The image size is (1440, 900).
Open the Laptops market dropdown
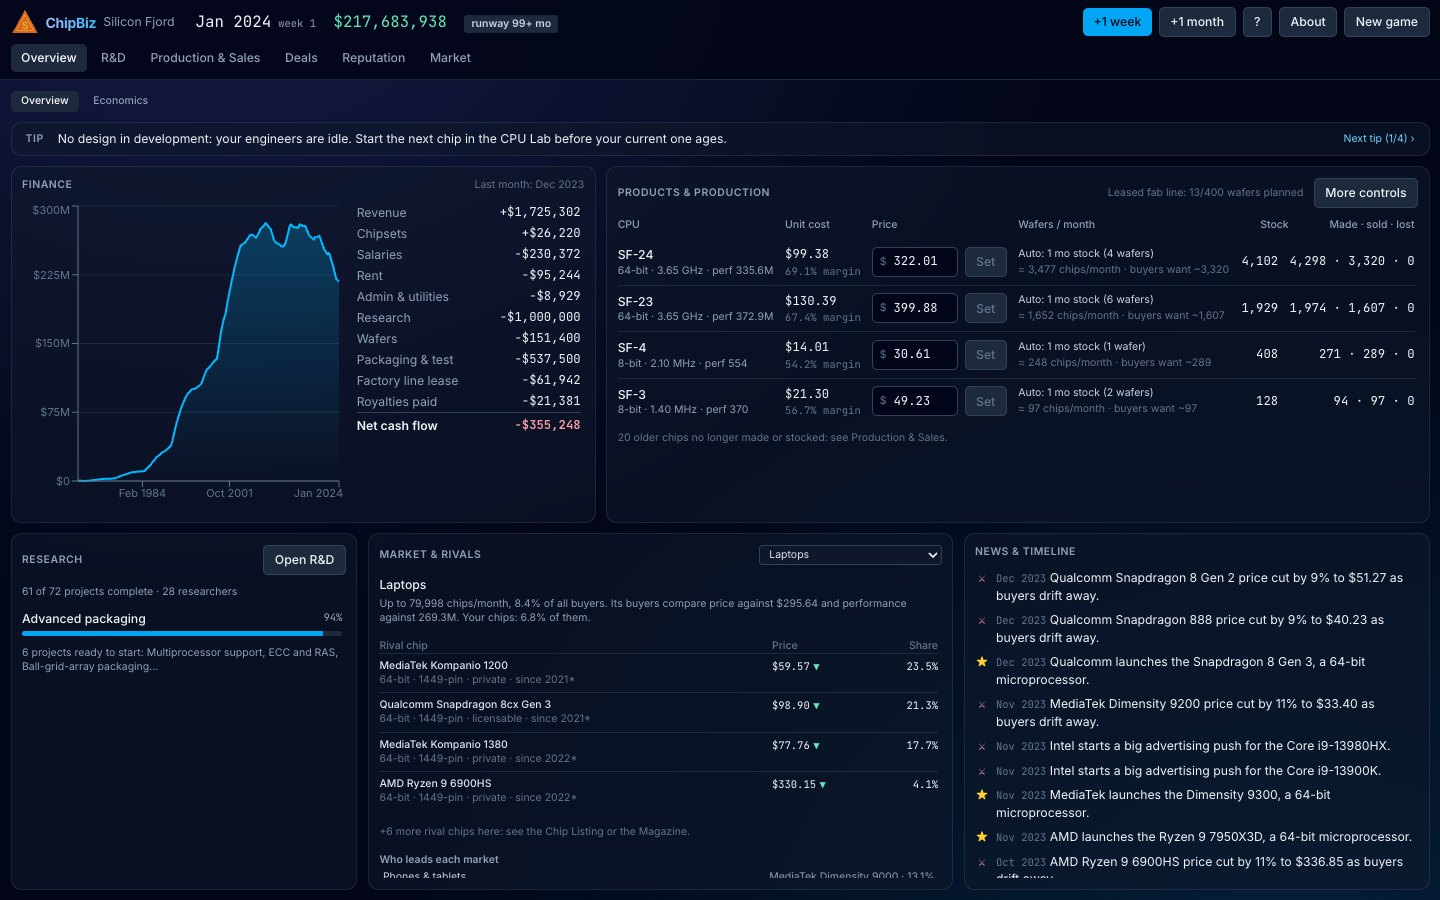(850, 555)
